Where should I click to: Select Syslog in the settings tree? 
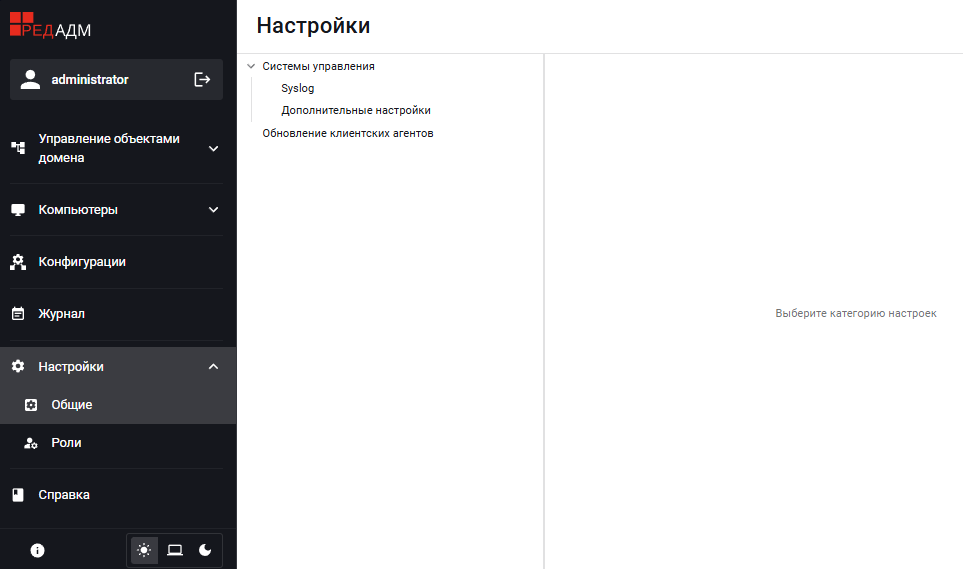point(297,88)
